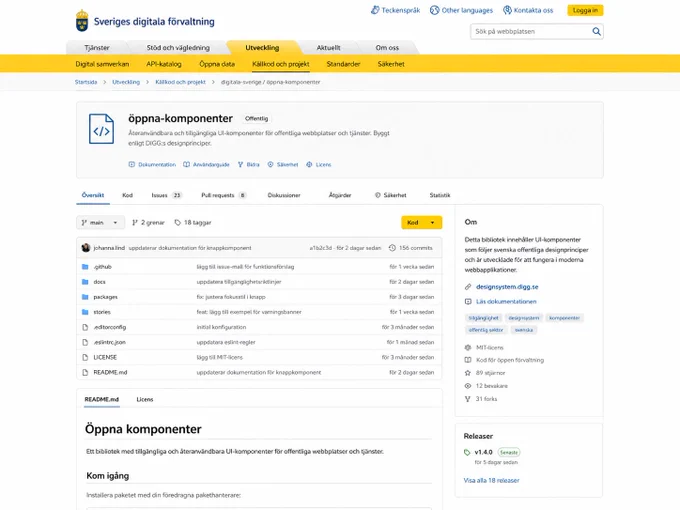Screen dimensions: 680x510
Task: Click the Sveriges digitala förvaltning crest logo
Action: tap(82, 21)
